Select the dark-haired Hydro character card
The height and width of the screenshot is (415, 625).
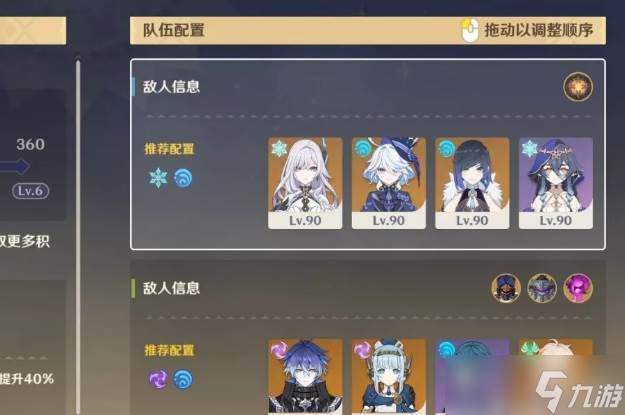click(x=472, y=183)
